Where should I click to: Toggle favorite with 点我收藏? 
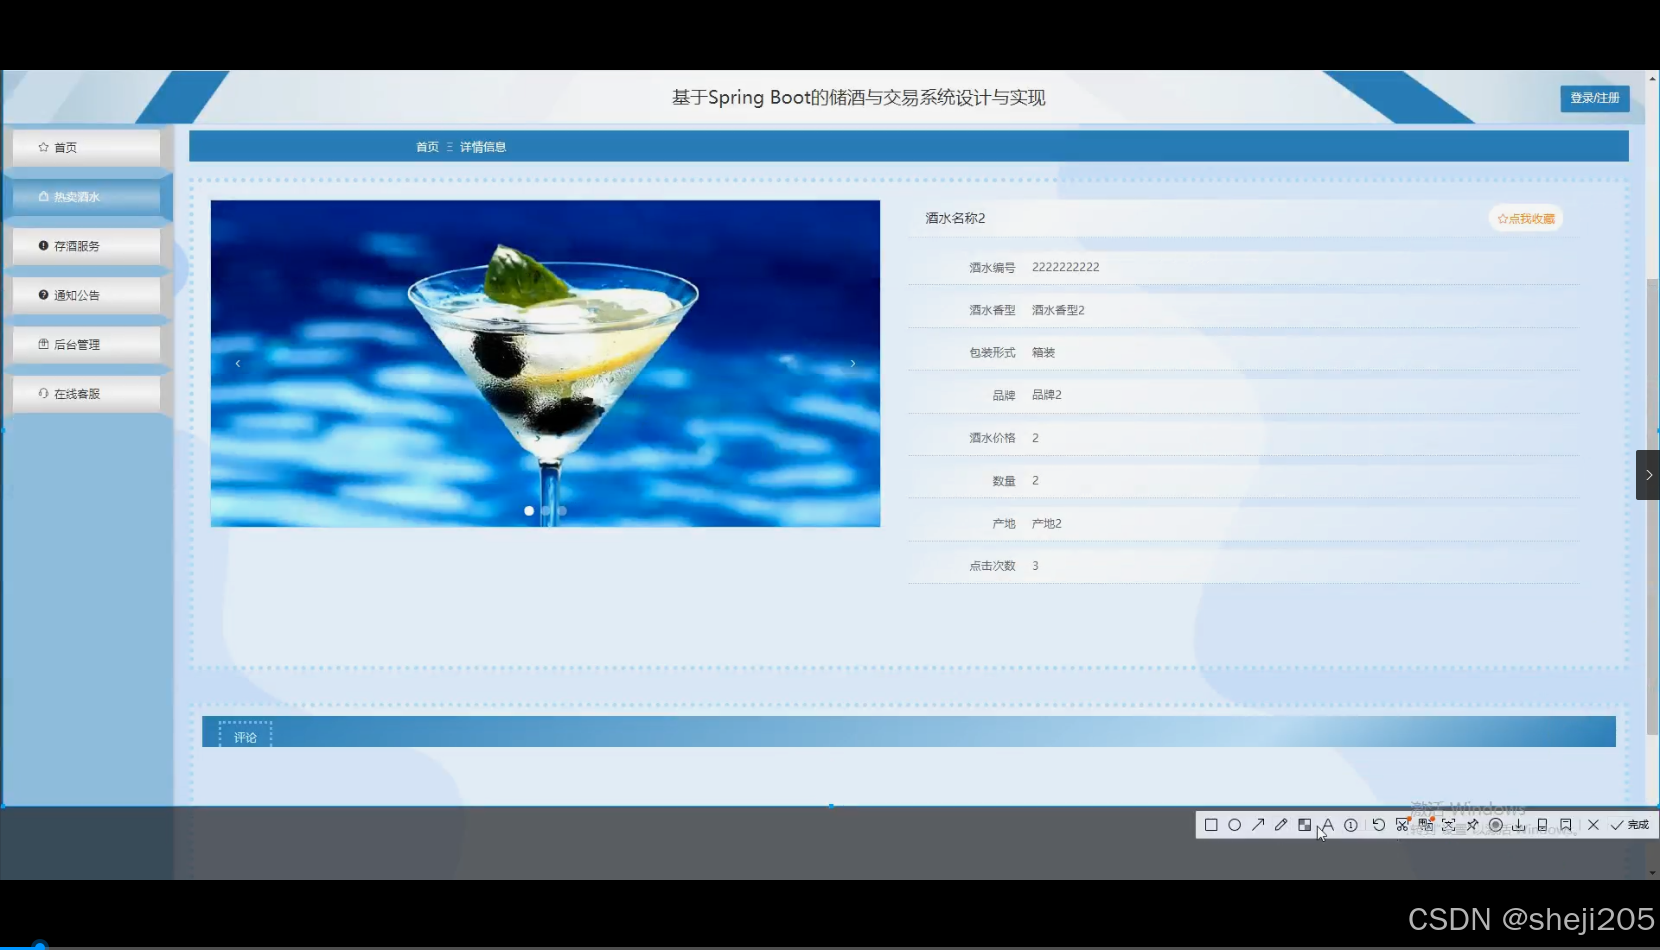tap(1526, 217)
